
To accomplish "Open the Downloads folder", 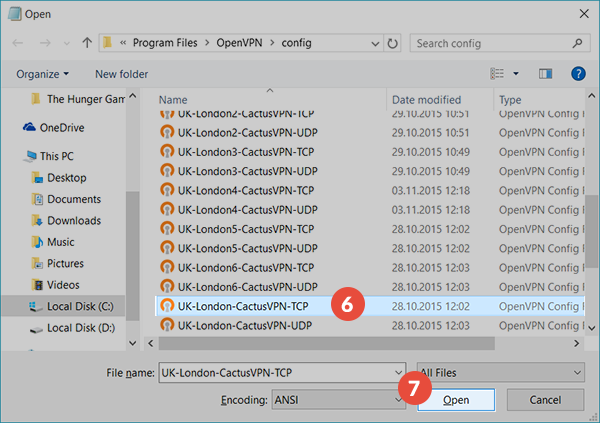I will pos(67,220).
